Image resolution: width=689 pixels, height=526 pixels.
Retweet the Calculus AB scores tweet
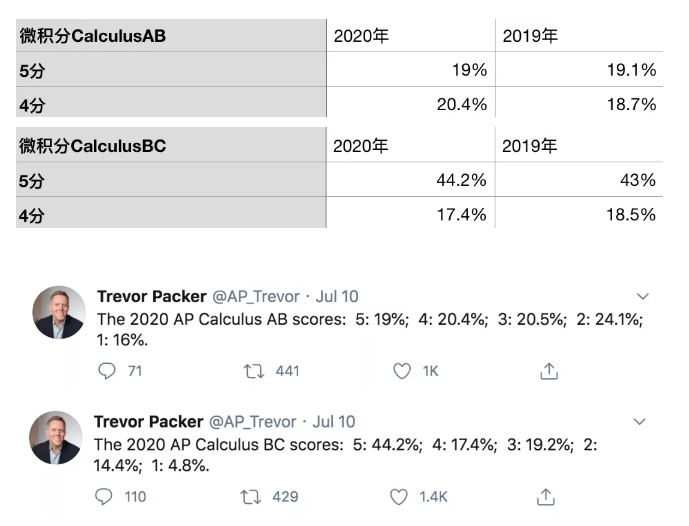[x=254, y=371]
